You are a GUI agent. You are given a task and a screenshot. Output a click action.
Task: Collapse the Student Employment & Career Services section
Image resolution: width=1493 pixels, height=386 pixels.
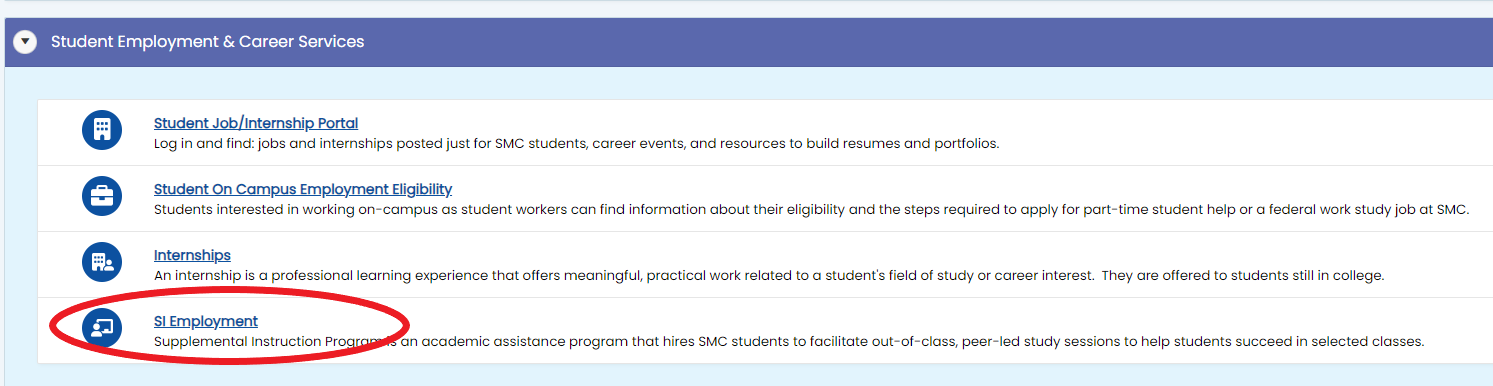(25, 42)
